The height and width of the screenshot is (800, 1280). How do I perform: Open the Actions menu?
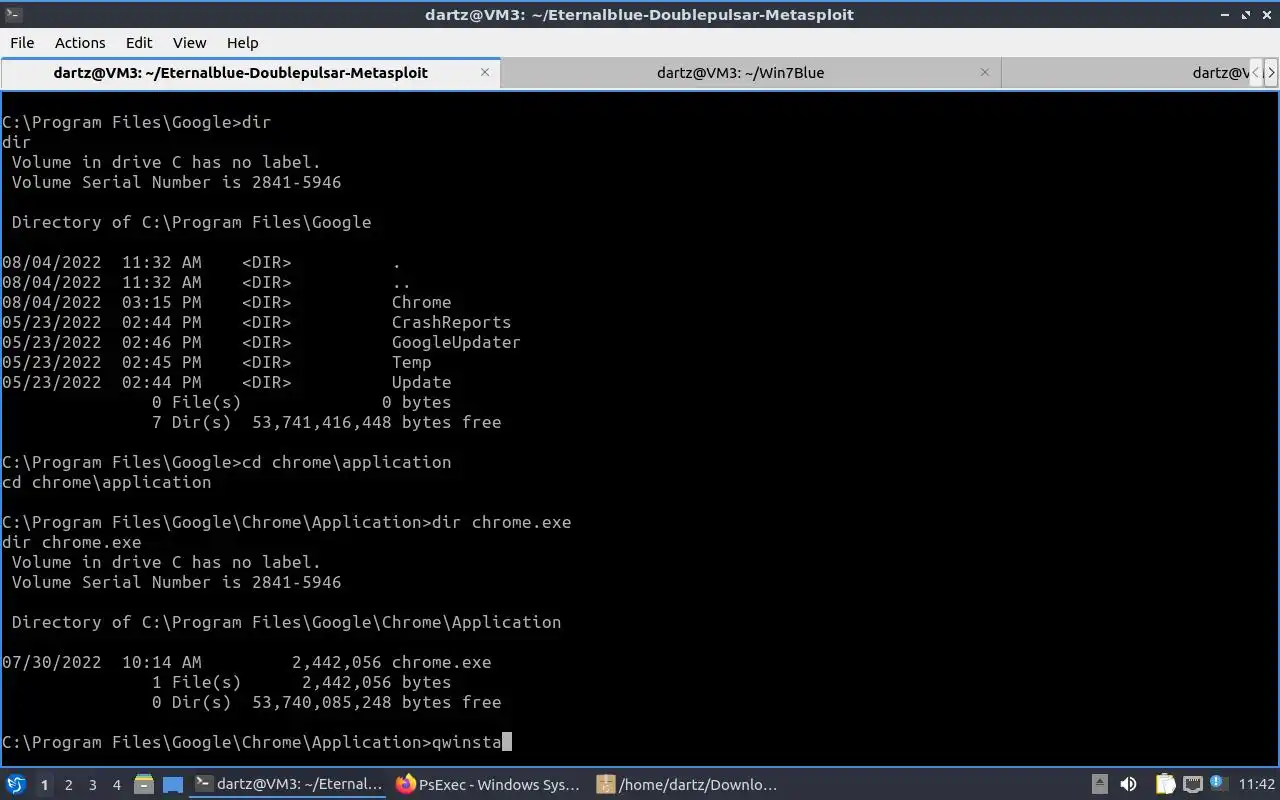point(80,42)
